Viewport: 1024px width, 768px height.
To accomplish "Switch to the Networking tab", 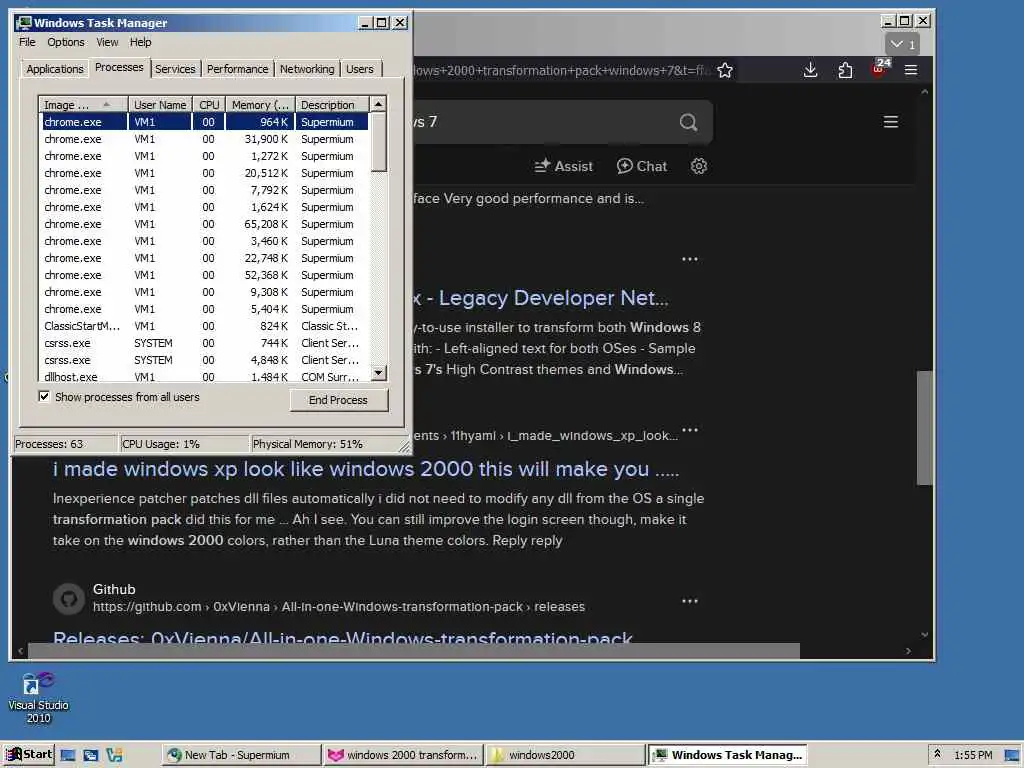I will 307,69.
